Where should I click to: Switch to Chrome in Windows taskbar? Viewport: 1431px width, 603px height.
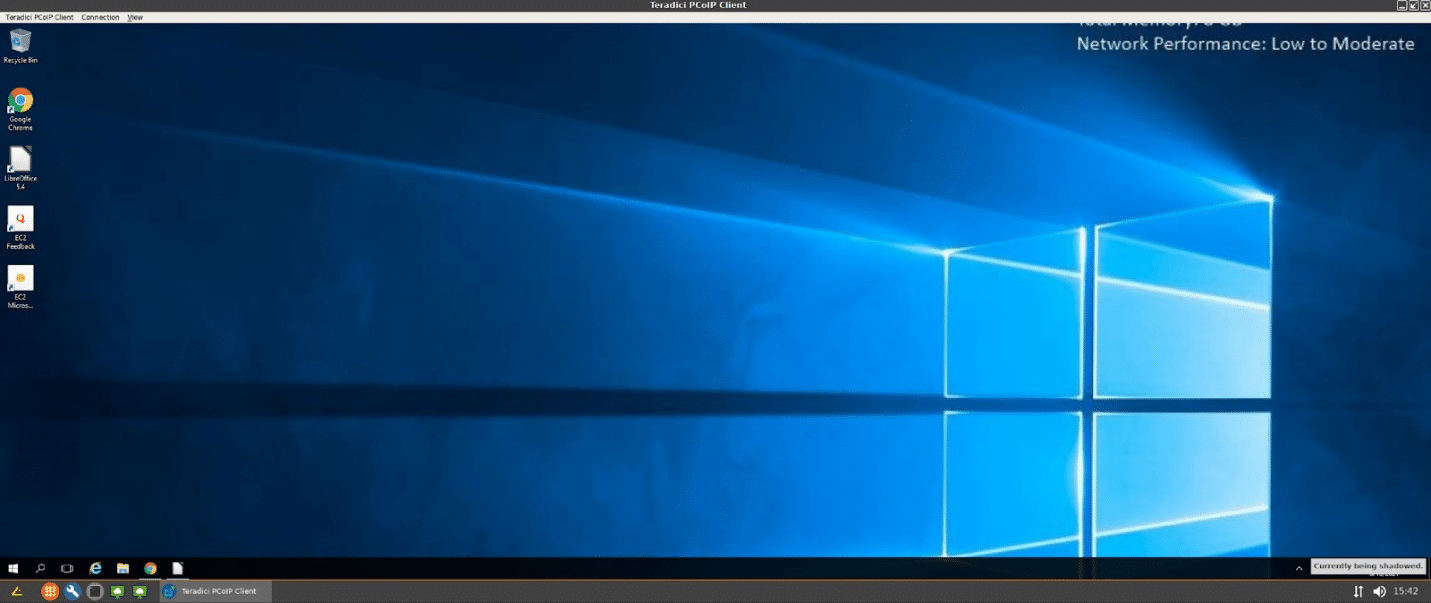click(x=150, y=568)
